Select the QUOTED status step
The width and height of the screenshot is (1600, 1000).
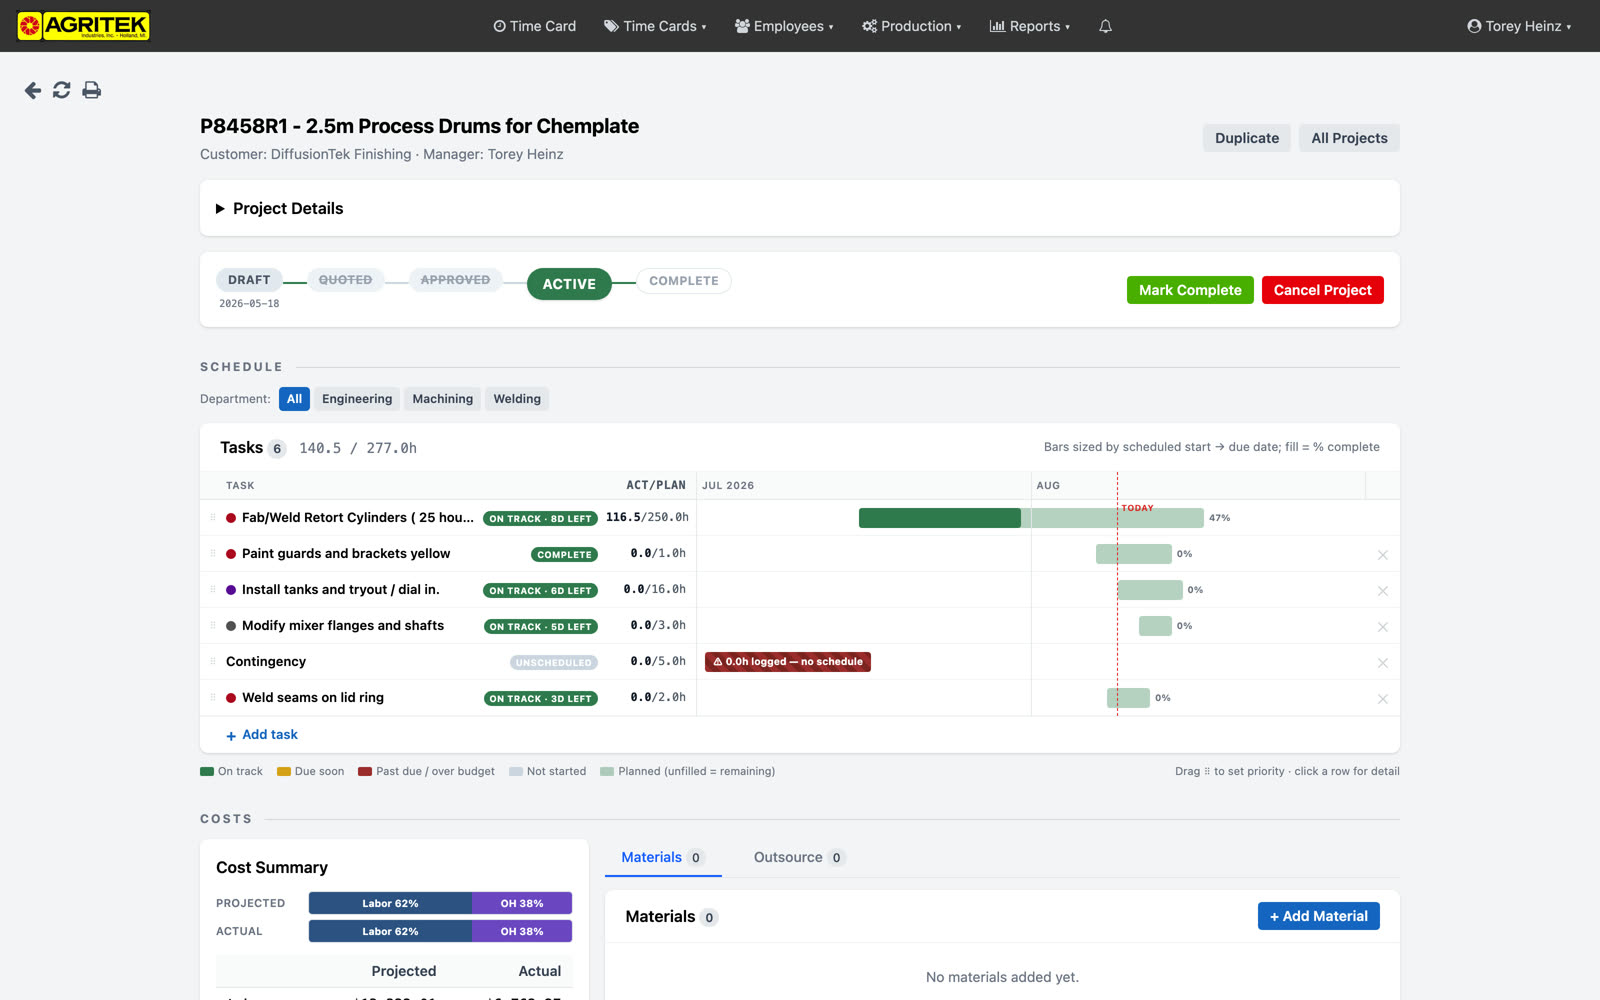tap(345, 280)
